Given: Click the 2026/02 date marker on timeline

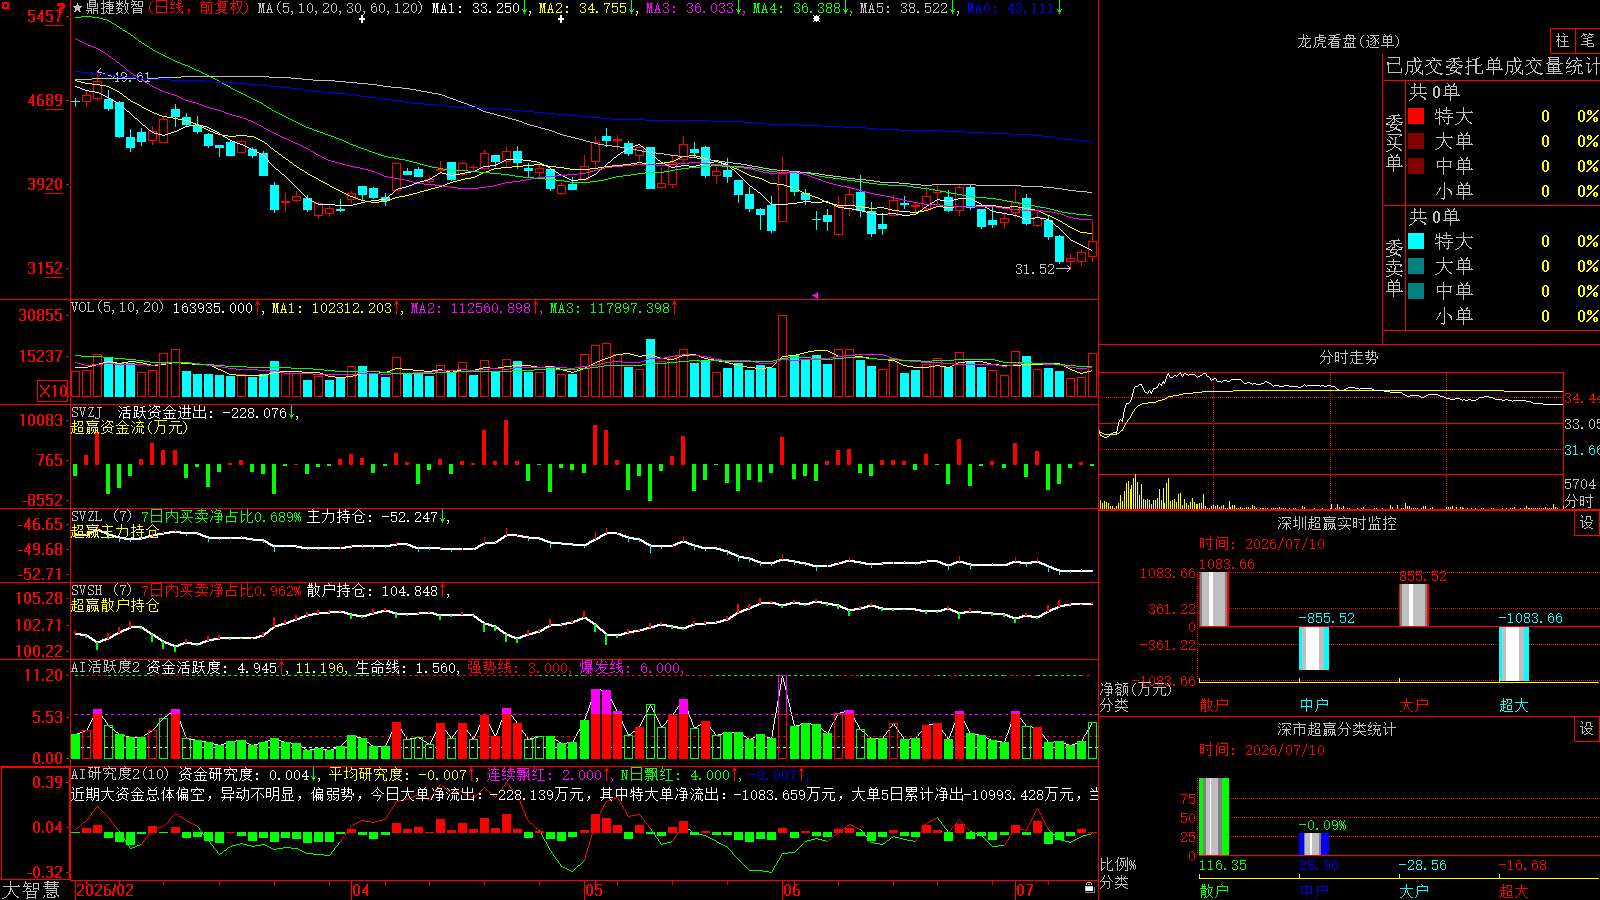Looking at the screenshot, I should coord(105,890).
